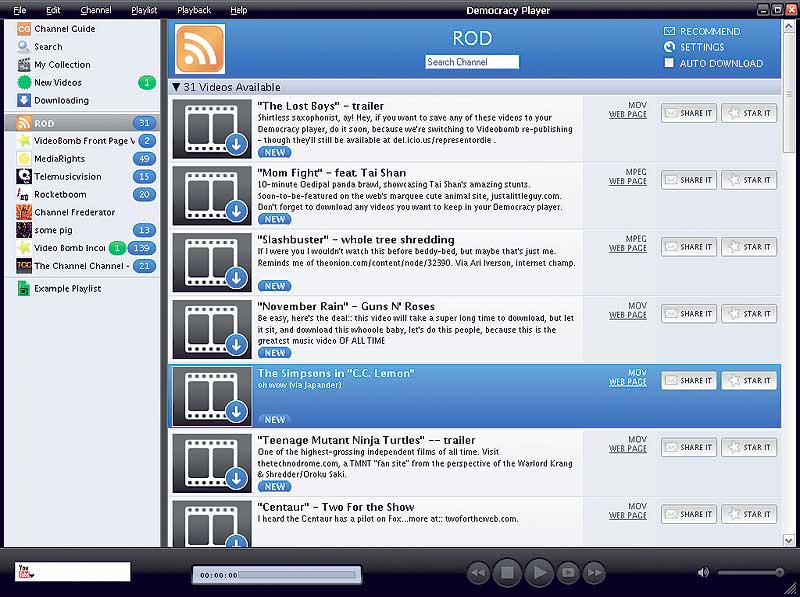
Task: Click the New Videos green icon
Action: [x=24, y=82]
